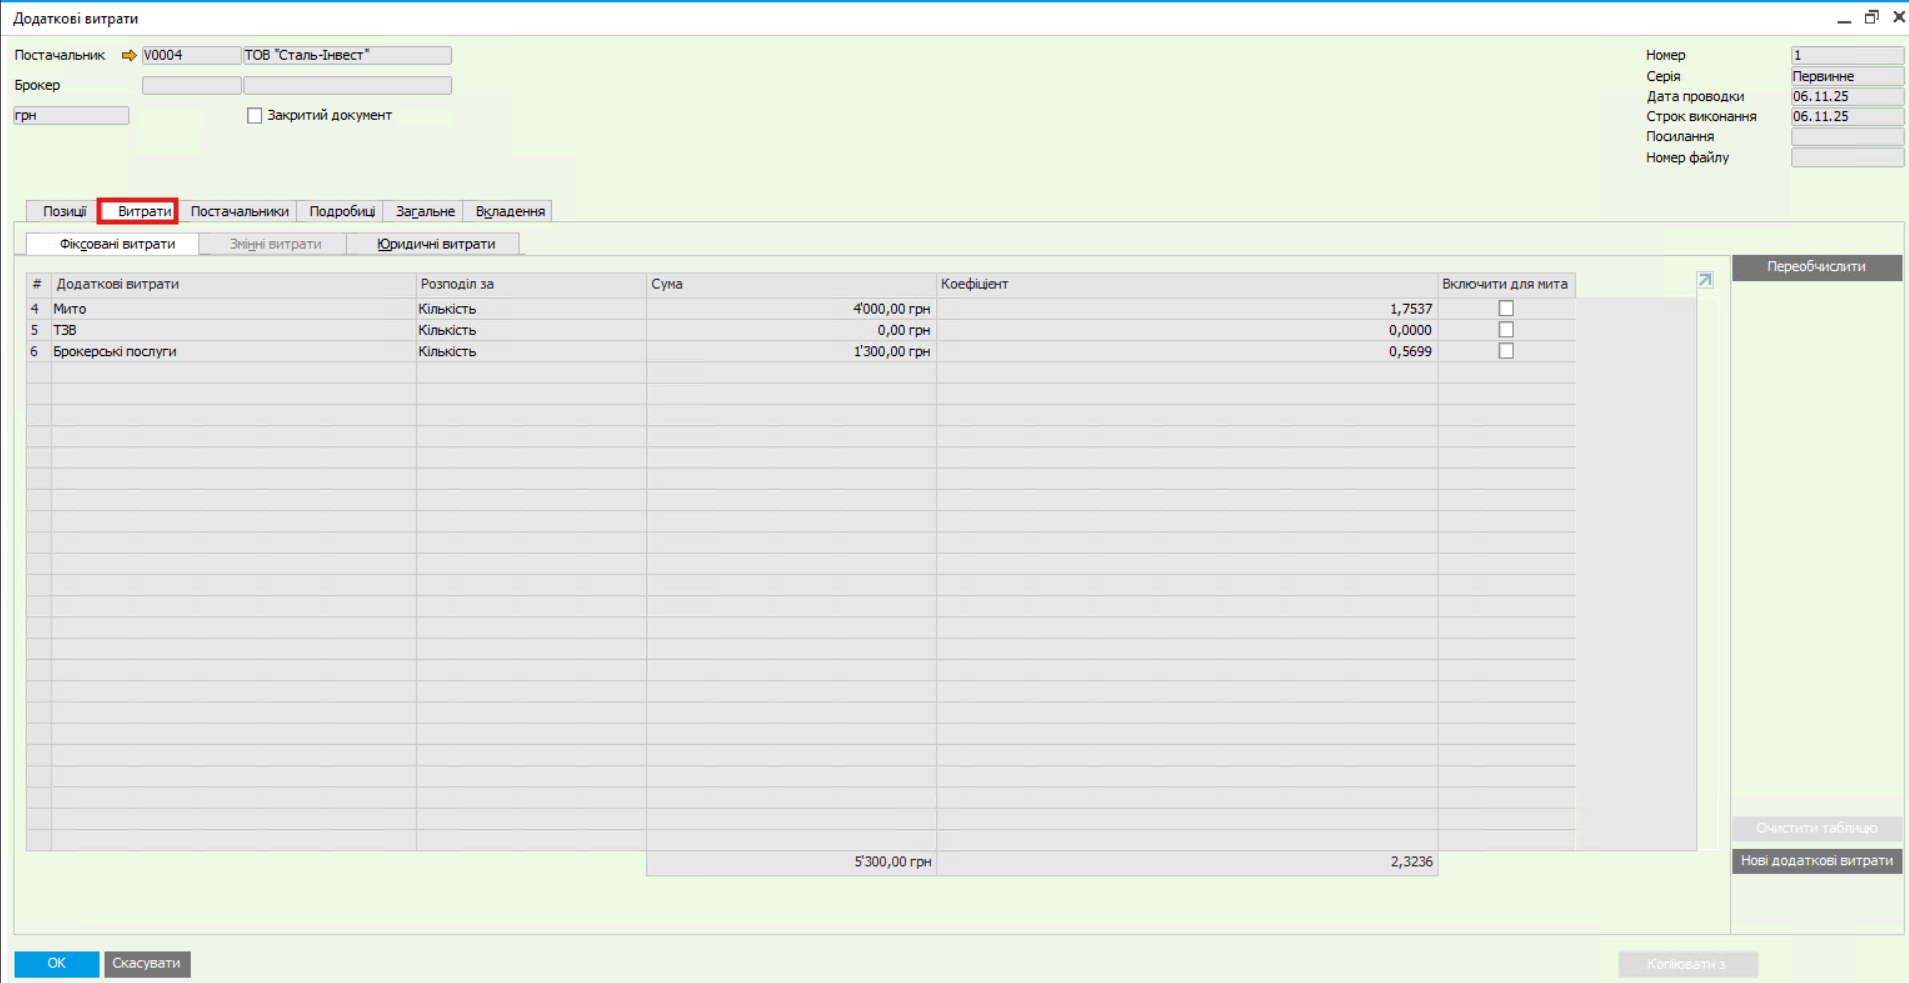This screenshot has width=1909, height=983.
Task: Click the Скасувати button
Action: (147, 963)
